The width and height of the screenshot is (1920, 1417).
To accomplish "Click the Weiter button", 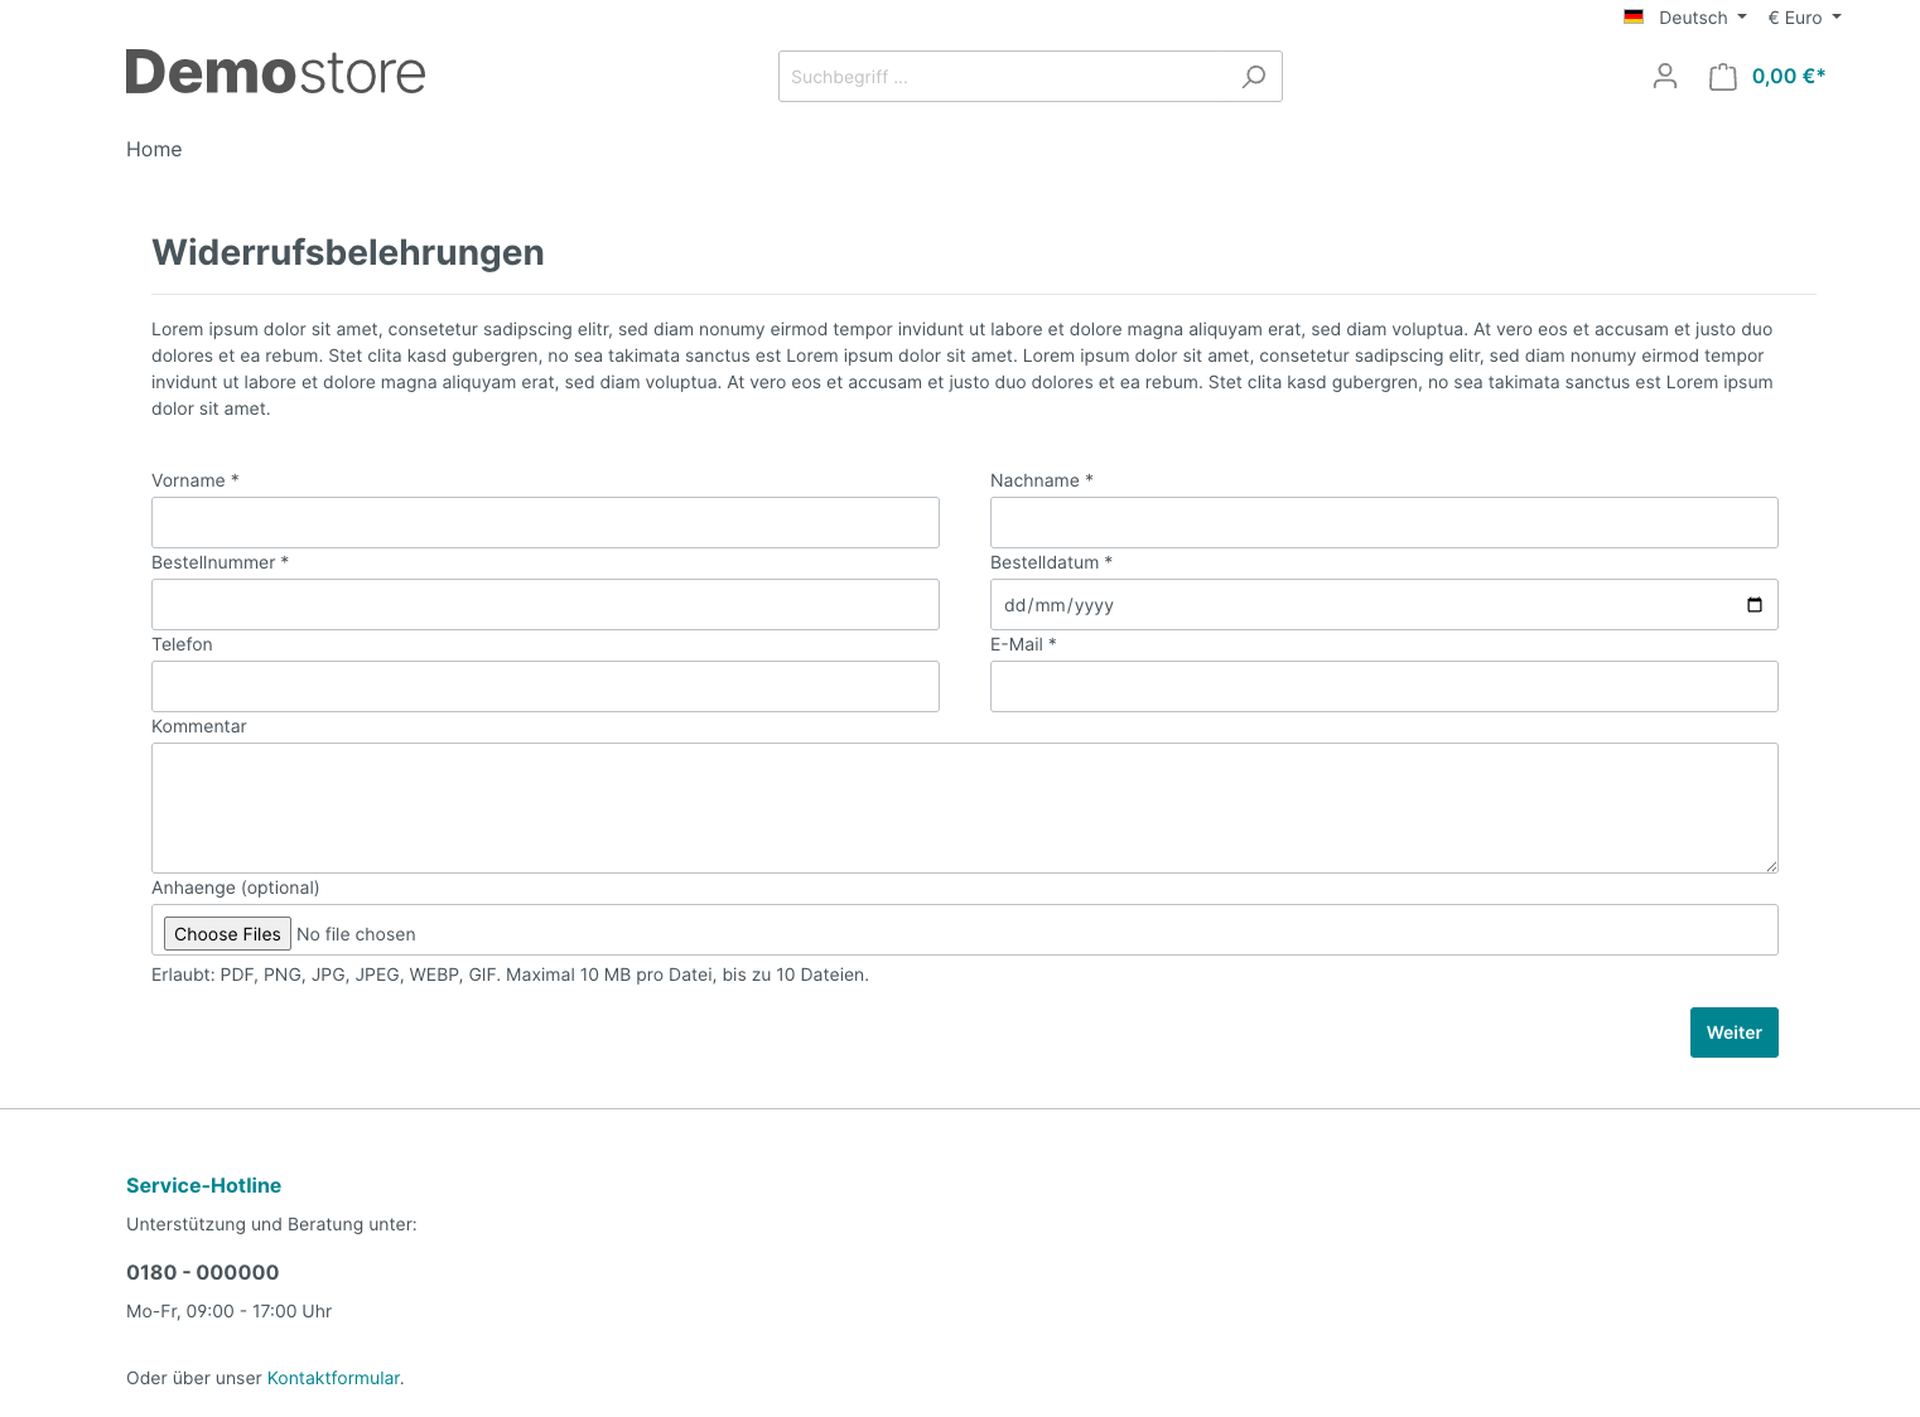I will (1734, 1032).
